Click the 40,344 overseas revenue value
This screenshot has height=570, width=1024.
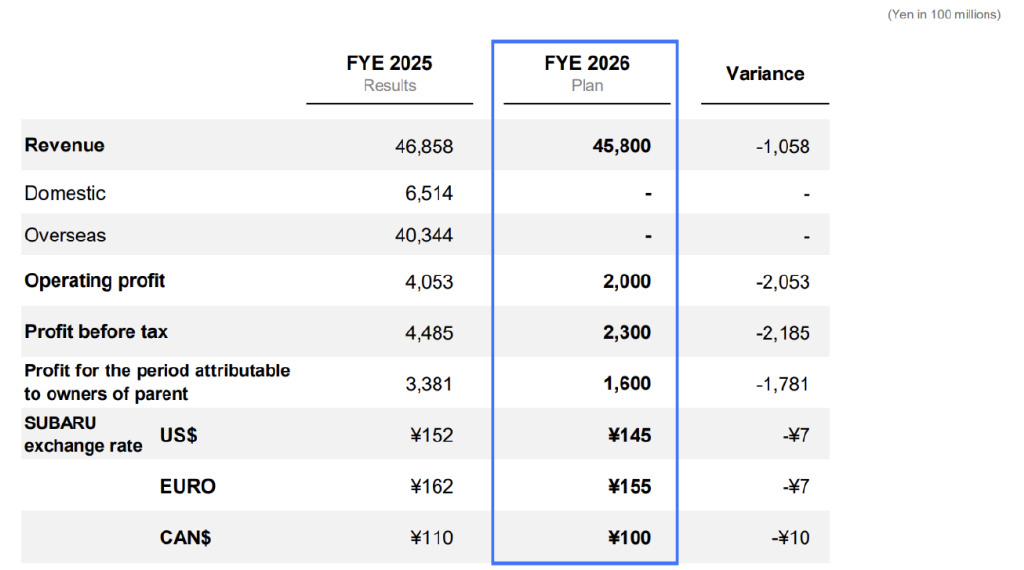(424, 236)
